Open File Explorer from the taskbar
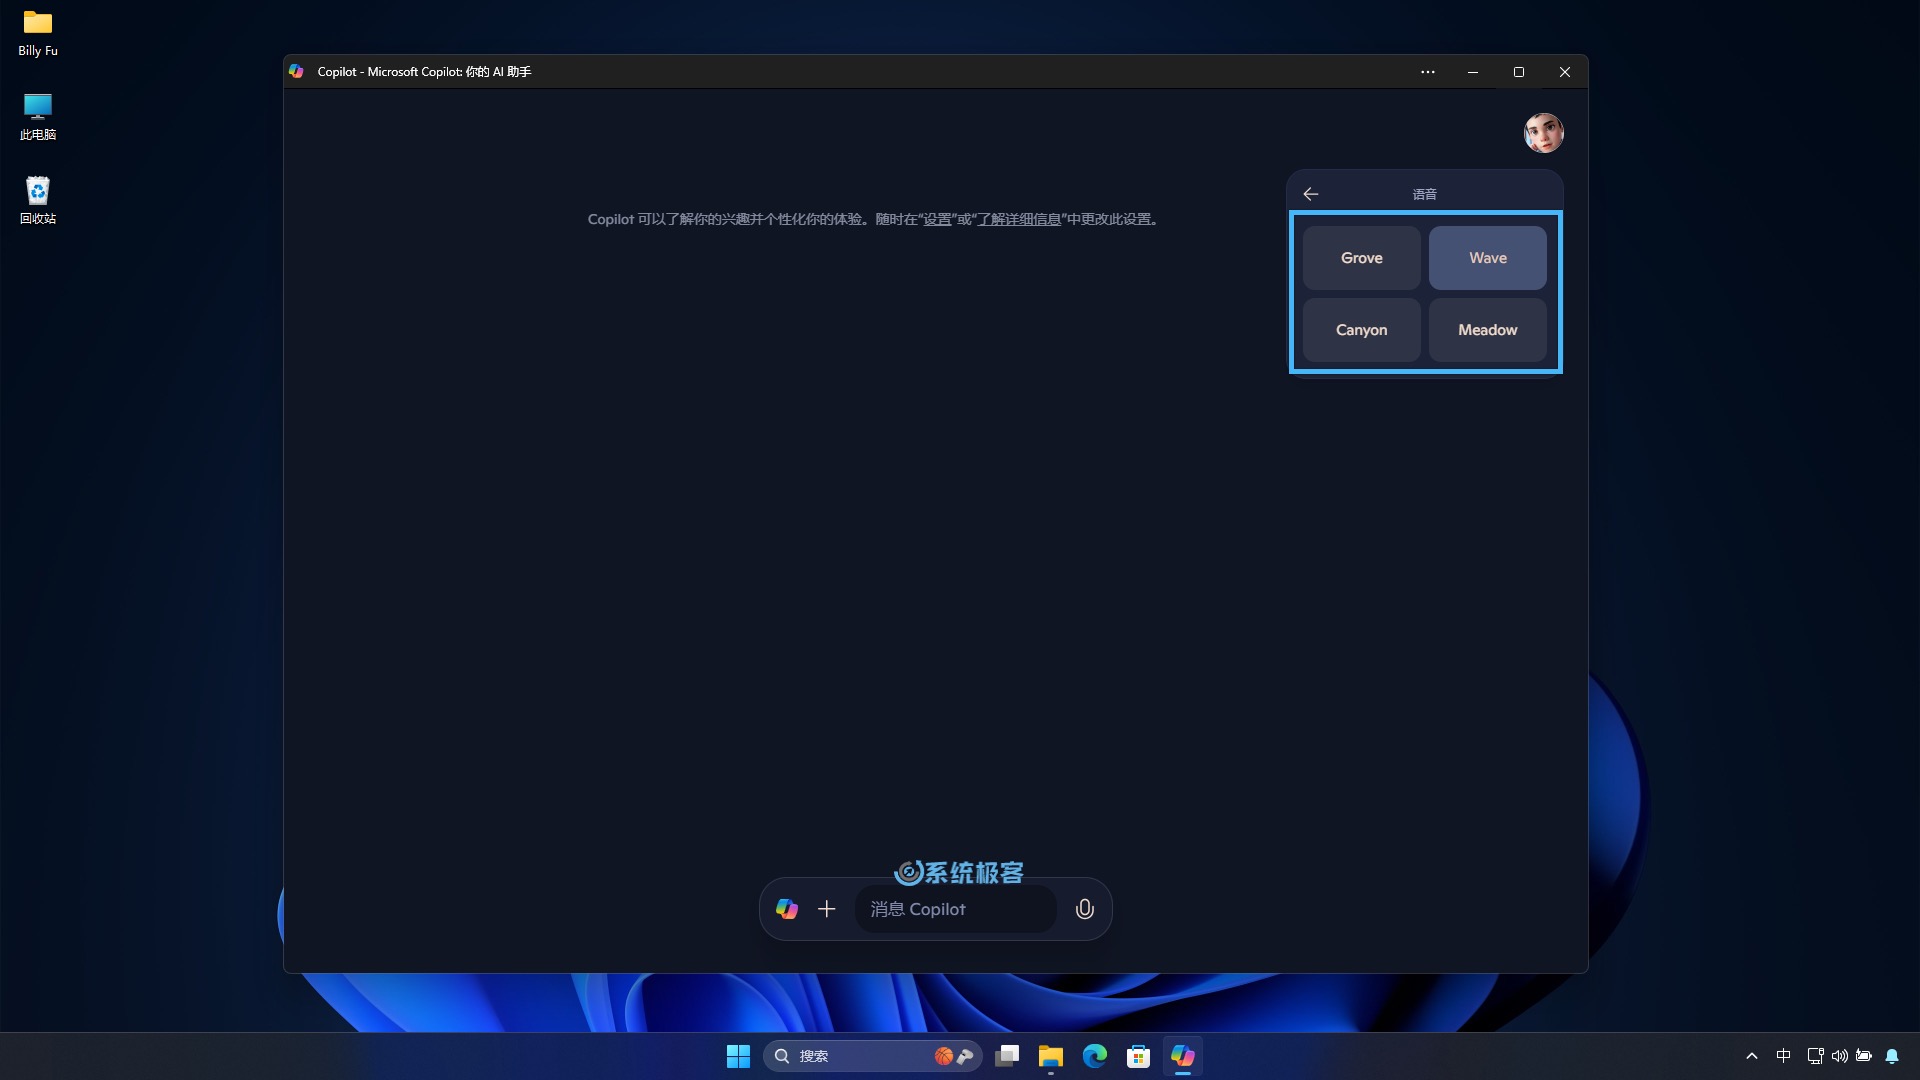 pyautogui.click(x=1051, y=1056)
